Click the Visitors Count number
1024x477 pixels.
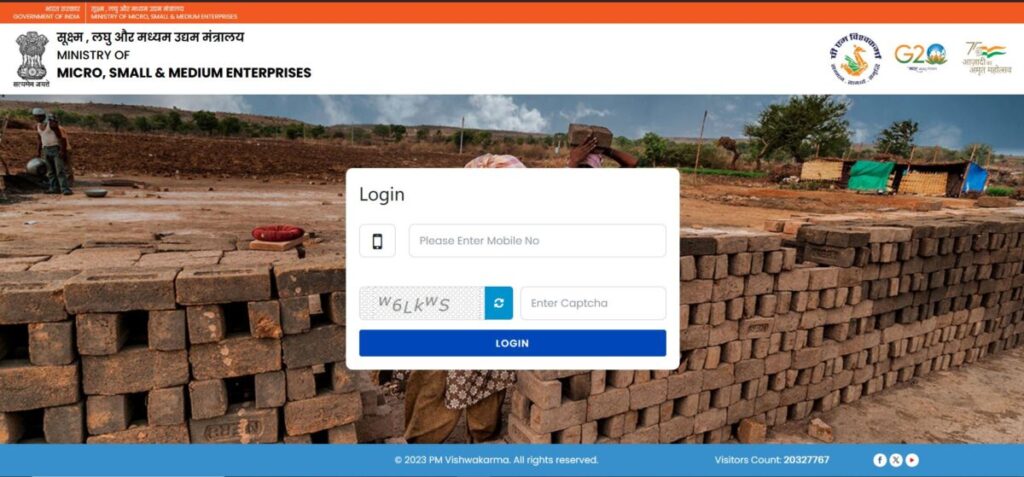click(x=807, y=460)
